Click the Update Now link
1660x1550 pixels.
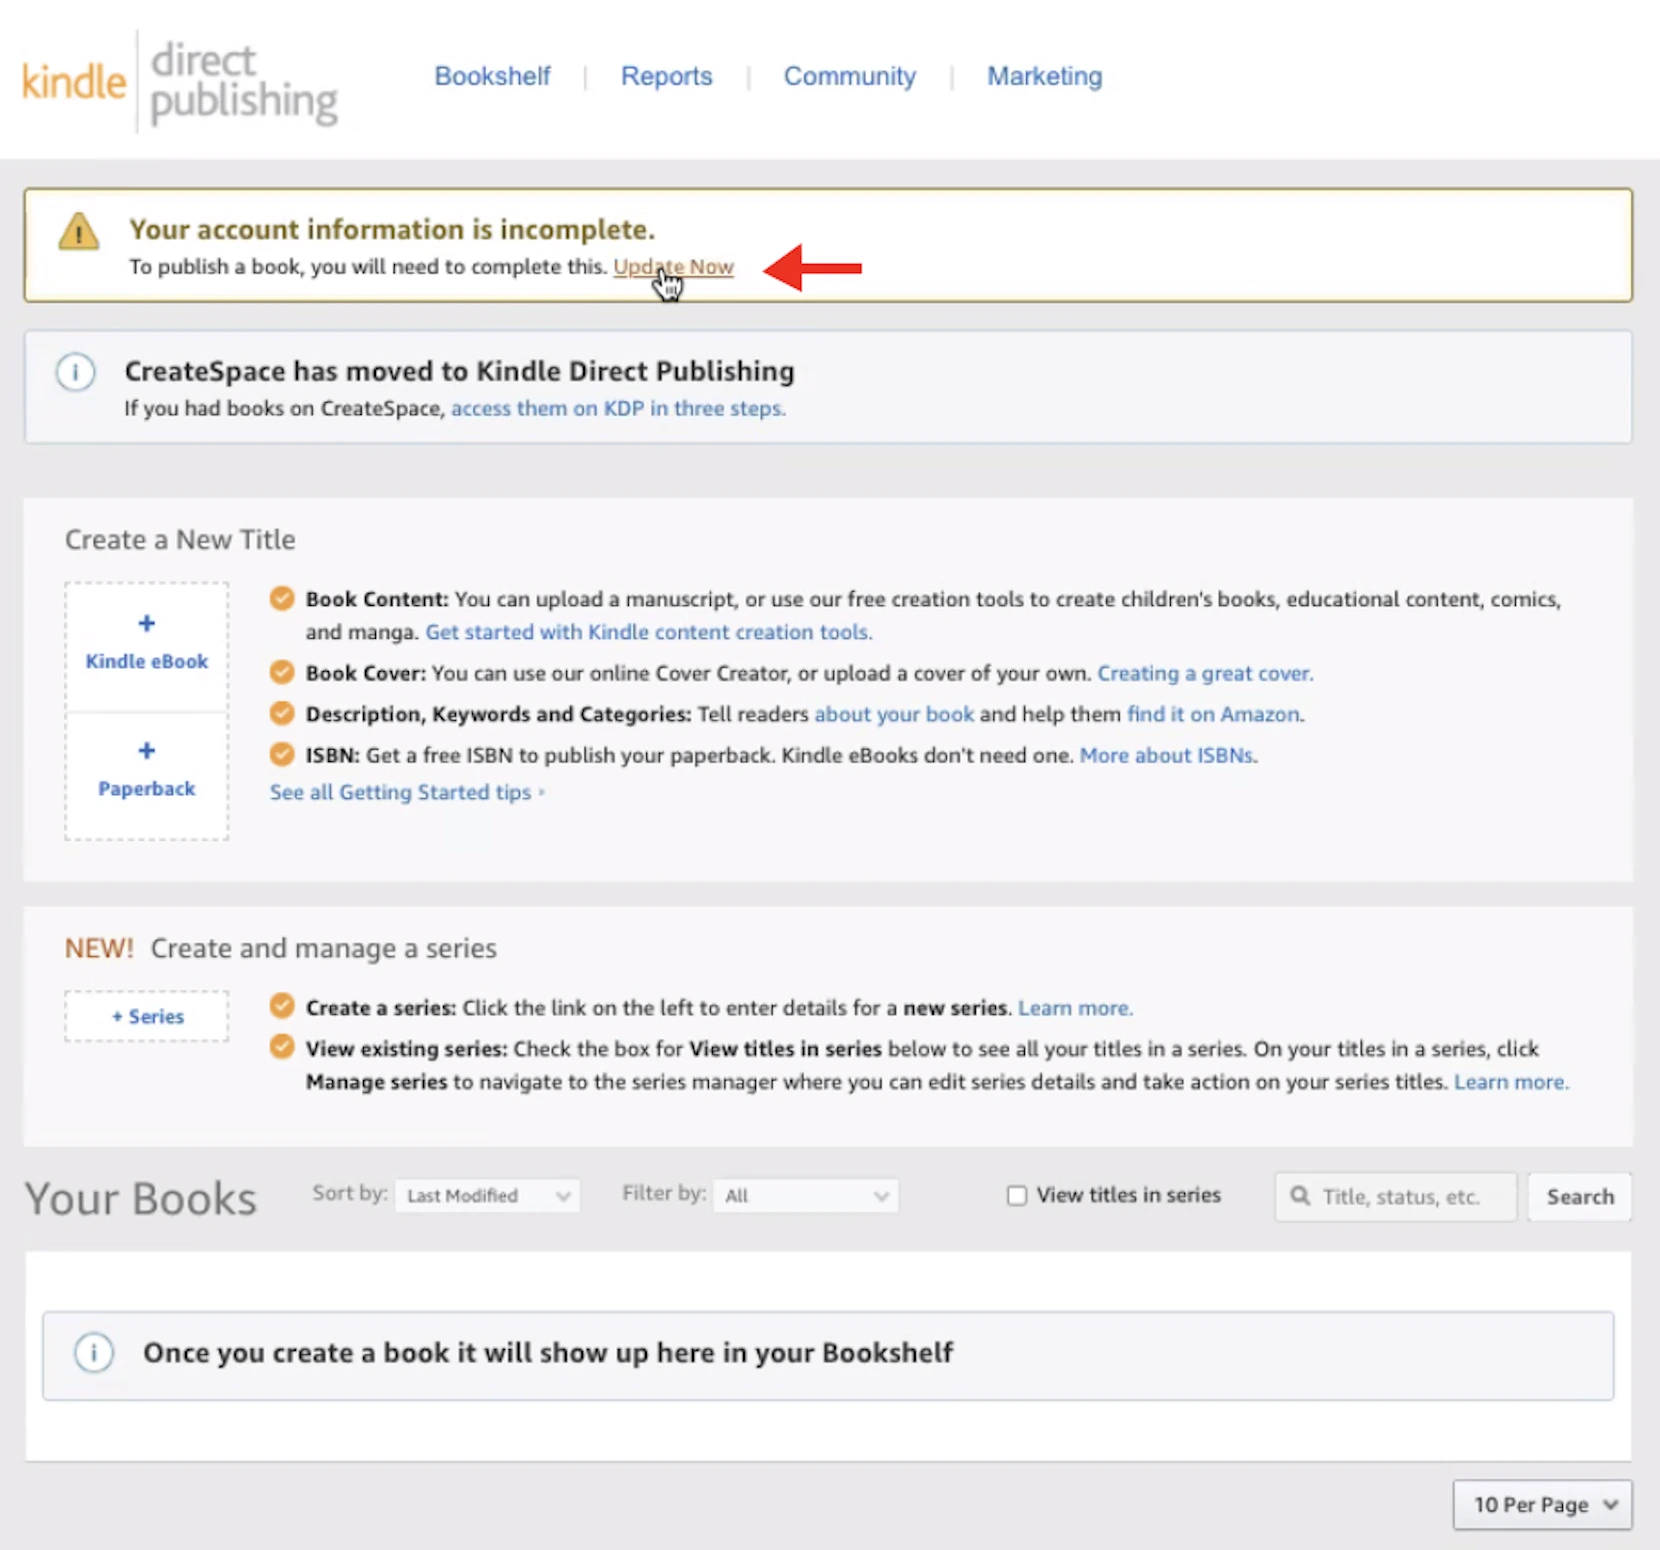673,267
